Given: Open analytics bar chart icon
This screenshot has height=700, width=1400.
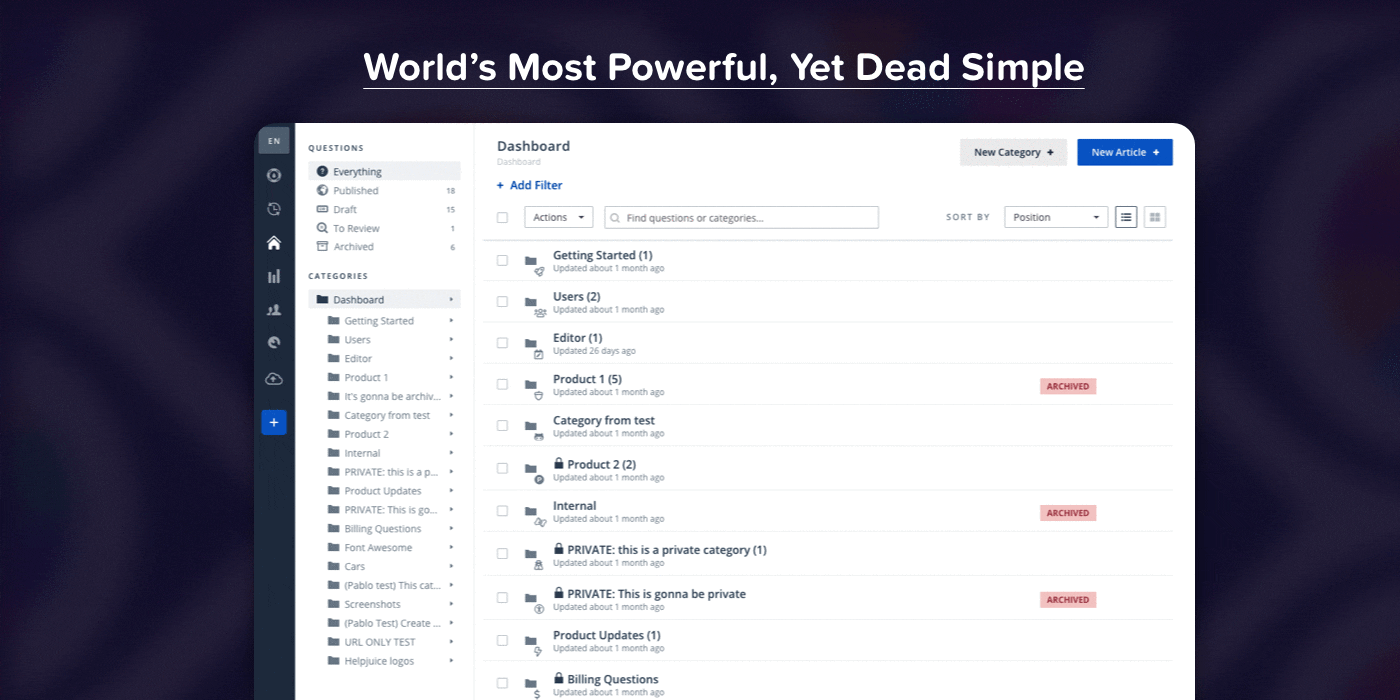Looking at the screenshot, I should pos(274,276).
